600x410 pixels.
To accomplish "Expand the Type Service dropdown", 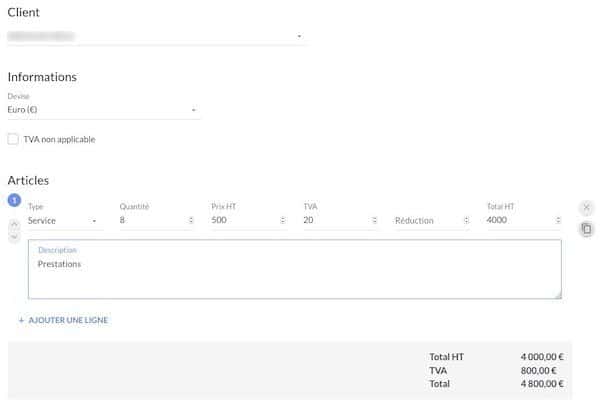I will click(65, 221).
